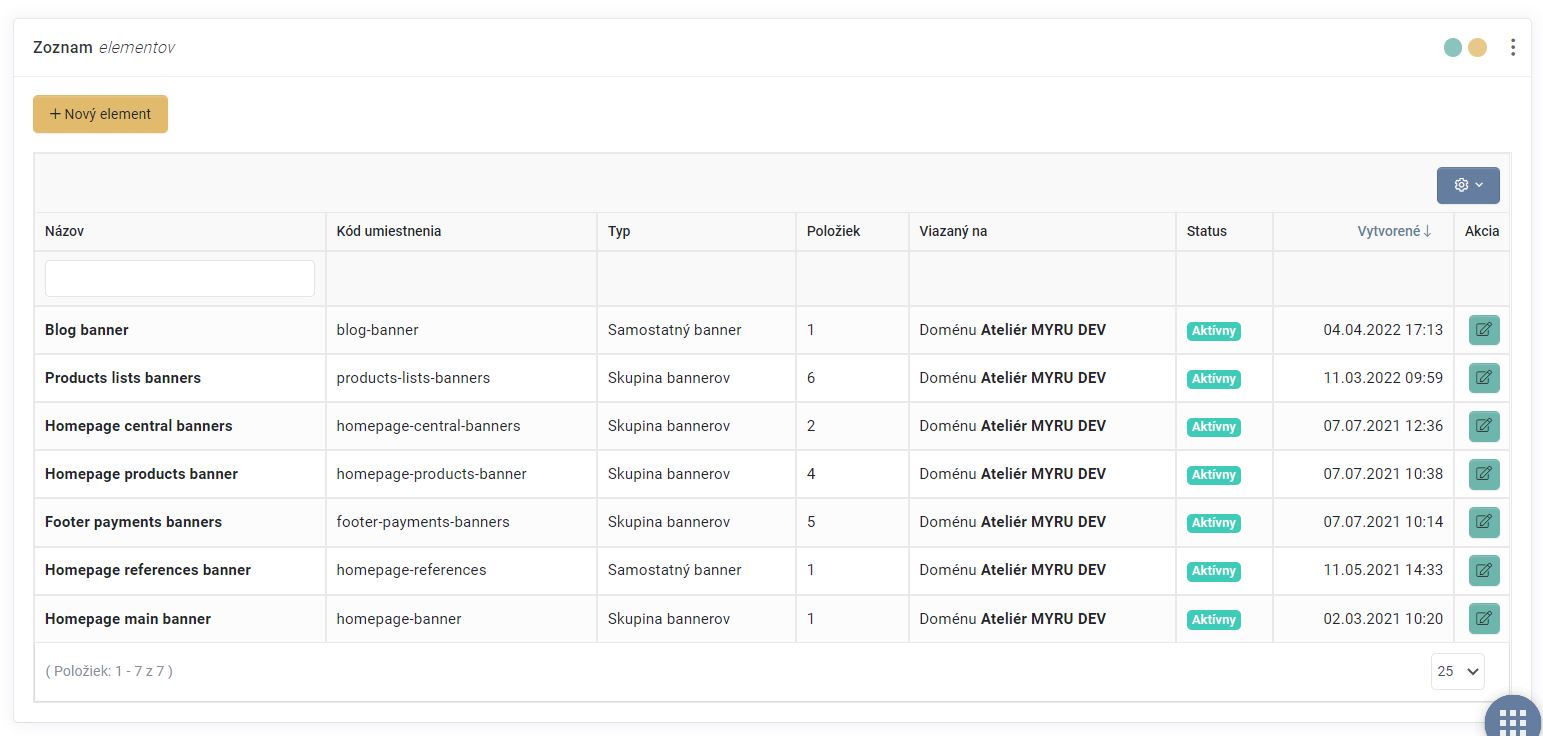Expand the table settings gear dropdown

click(1467, 185)
